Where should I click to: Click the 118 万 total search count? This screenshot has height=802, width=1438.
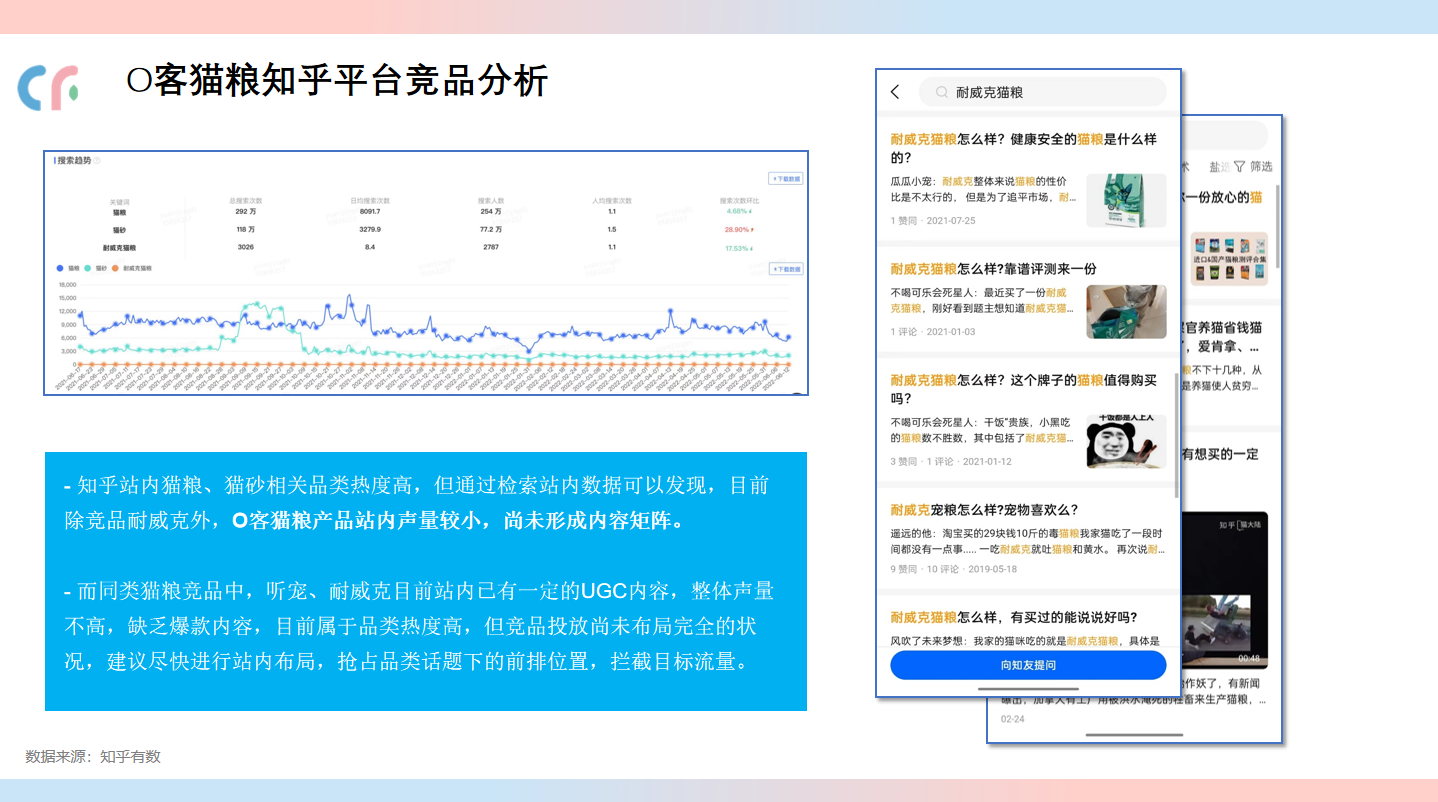[245, 229]
